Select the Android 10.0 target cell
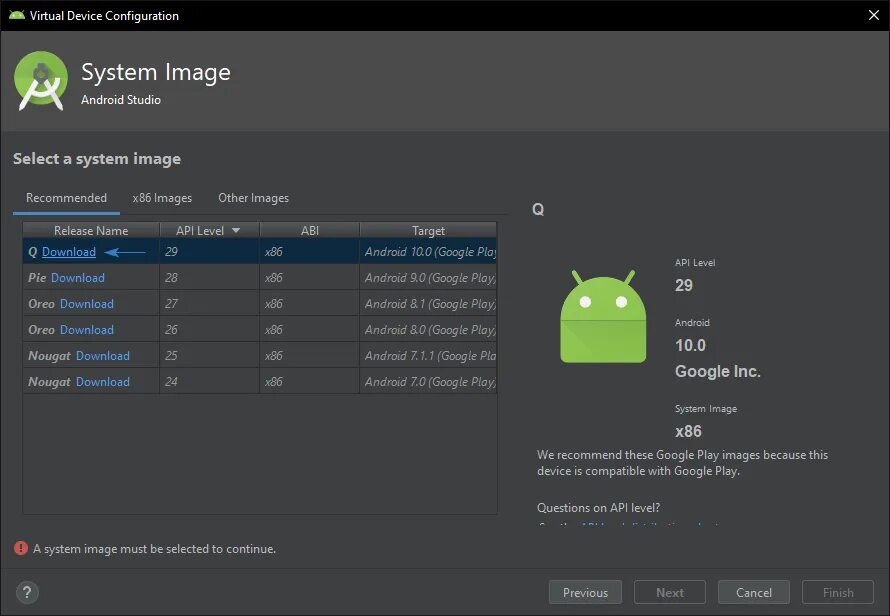The image size is (890, 616). 429,252
